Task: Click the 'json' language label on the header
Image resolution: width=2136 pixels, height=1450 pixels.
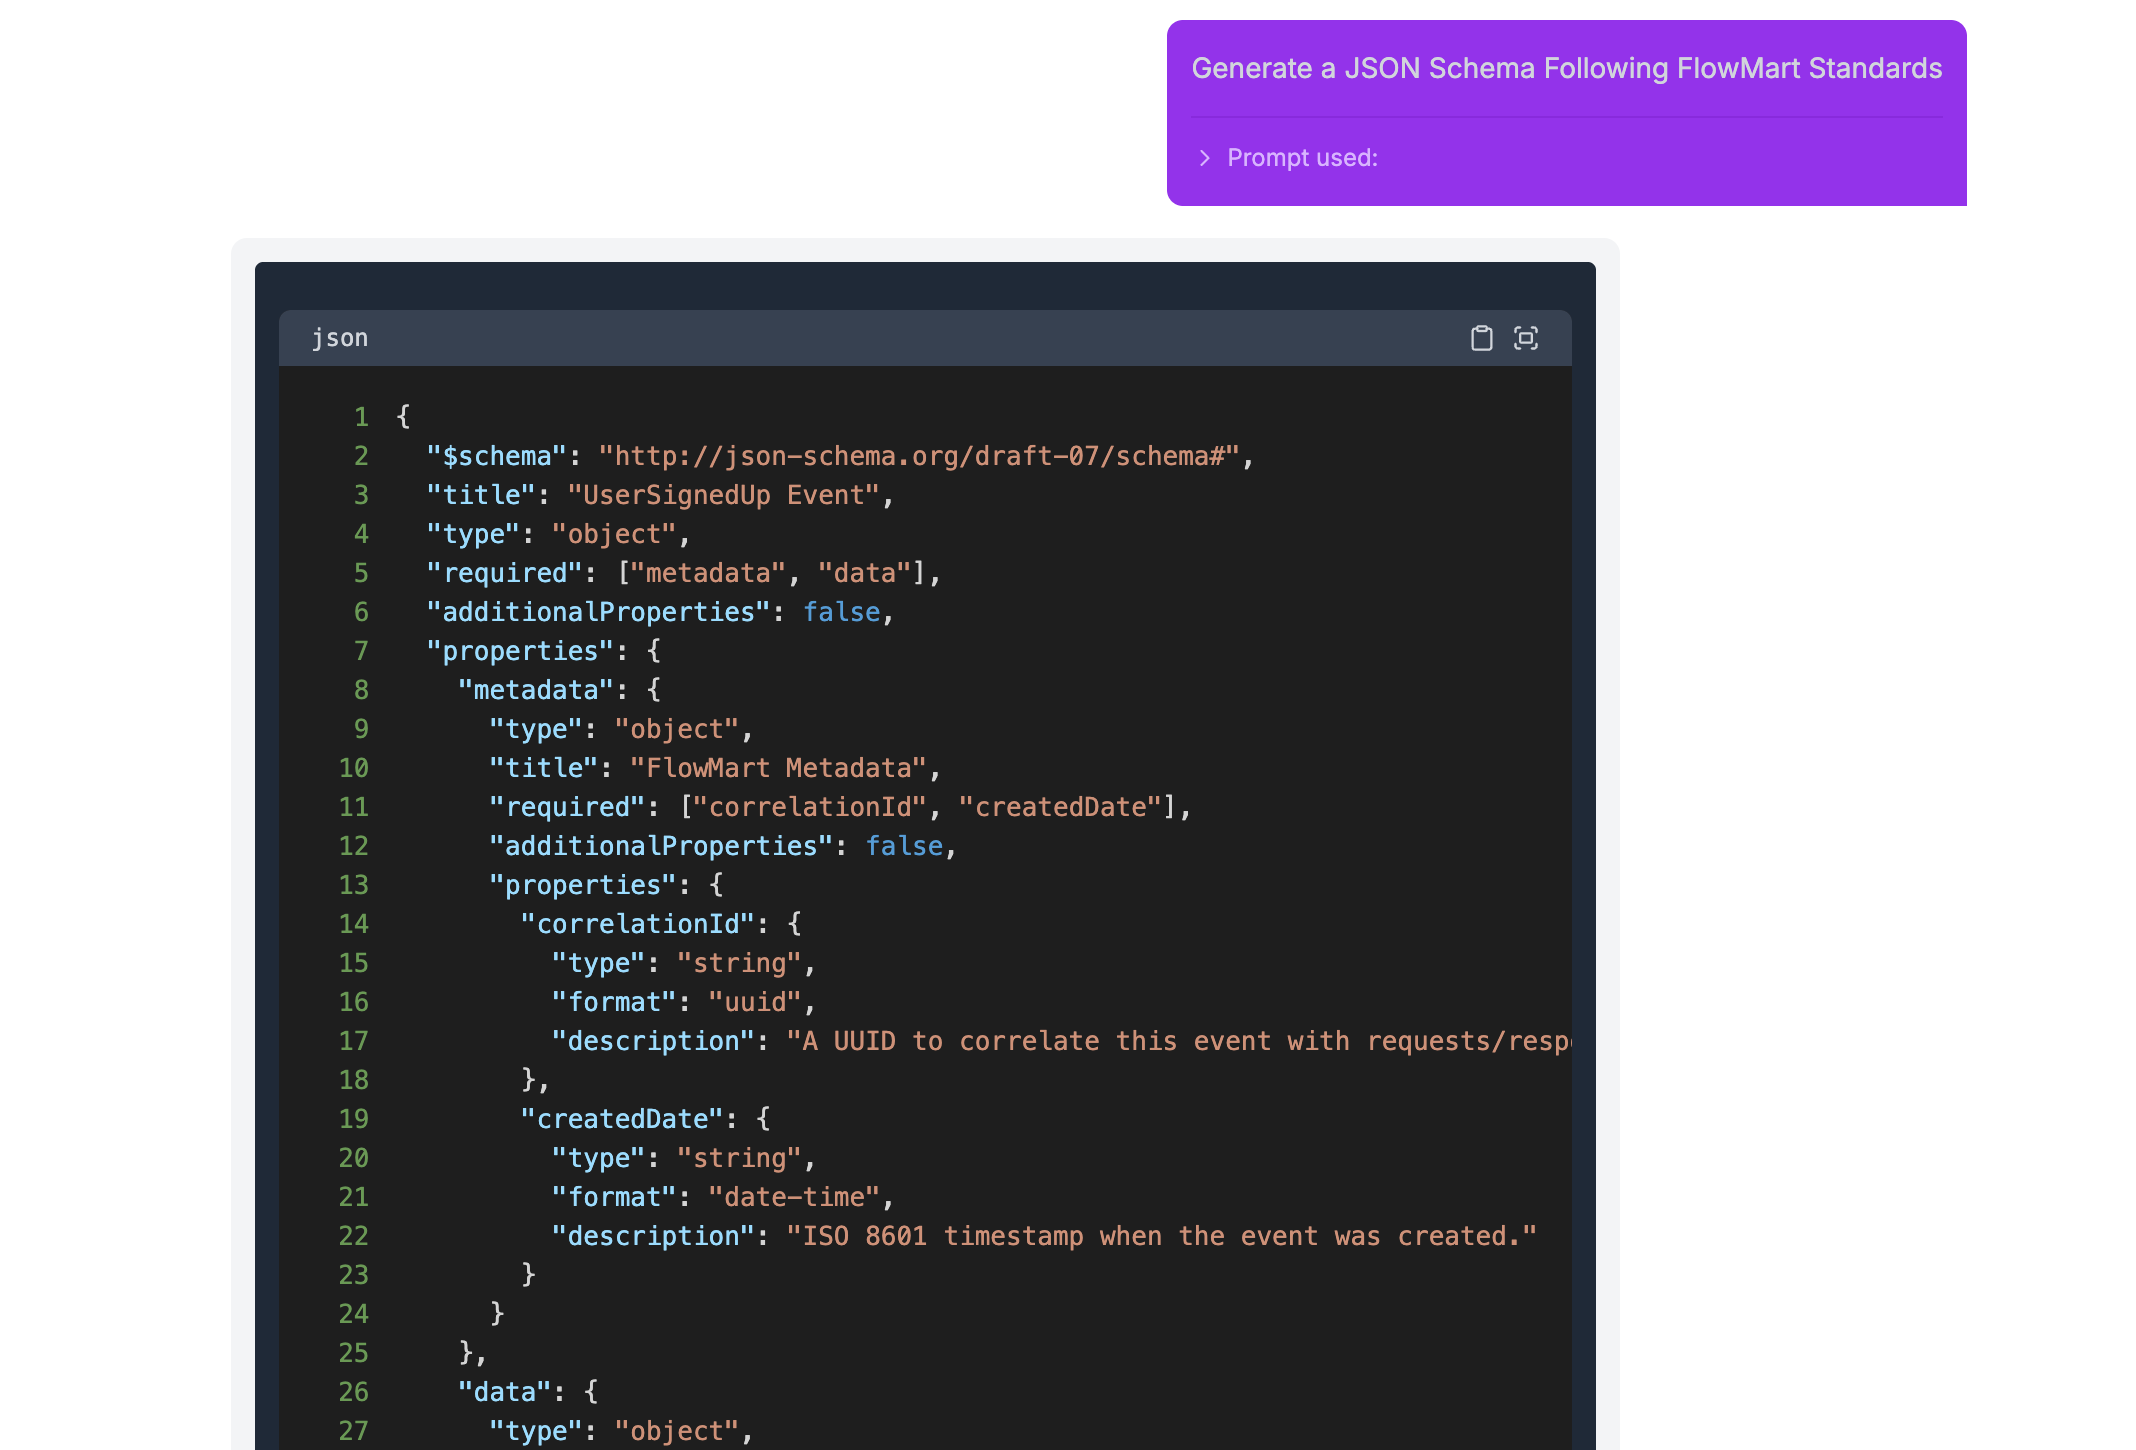Action: pyautogui.click(x=340, y=337)
